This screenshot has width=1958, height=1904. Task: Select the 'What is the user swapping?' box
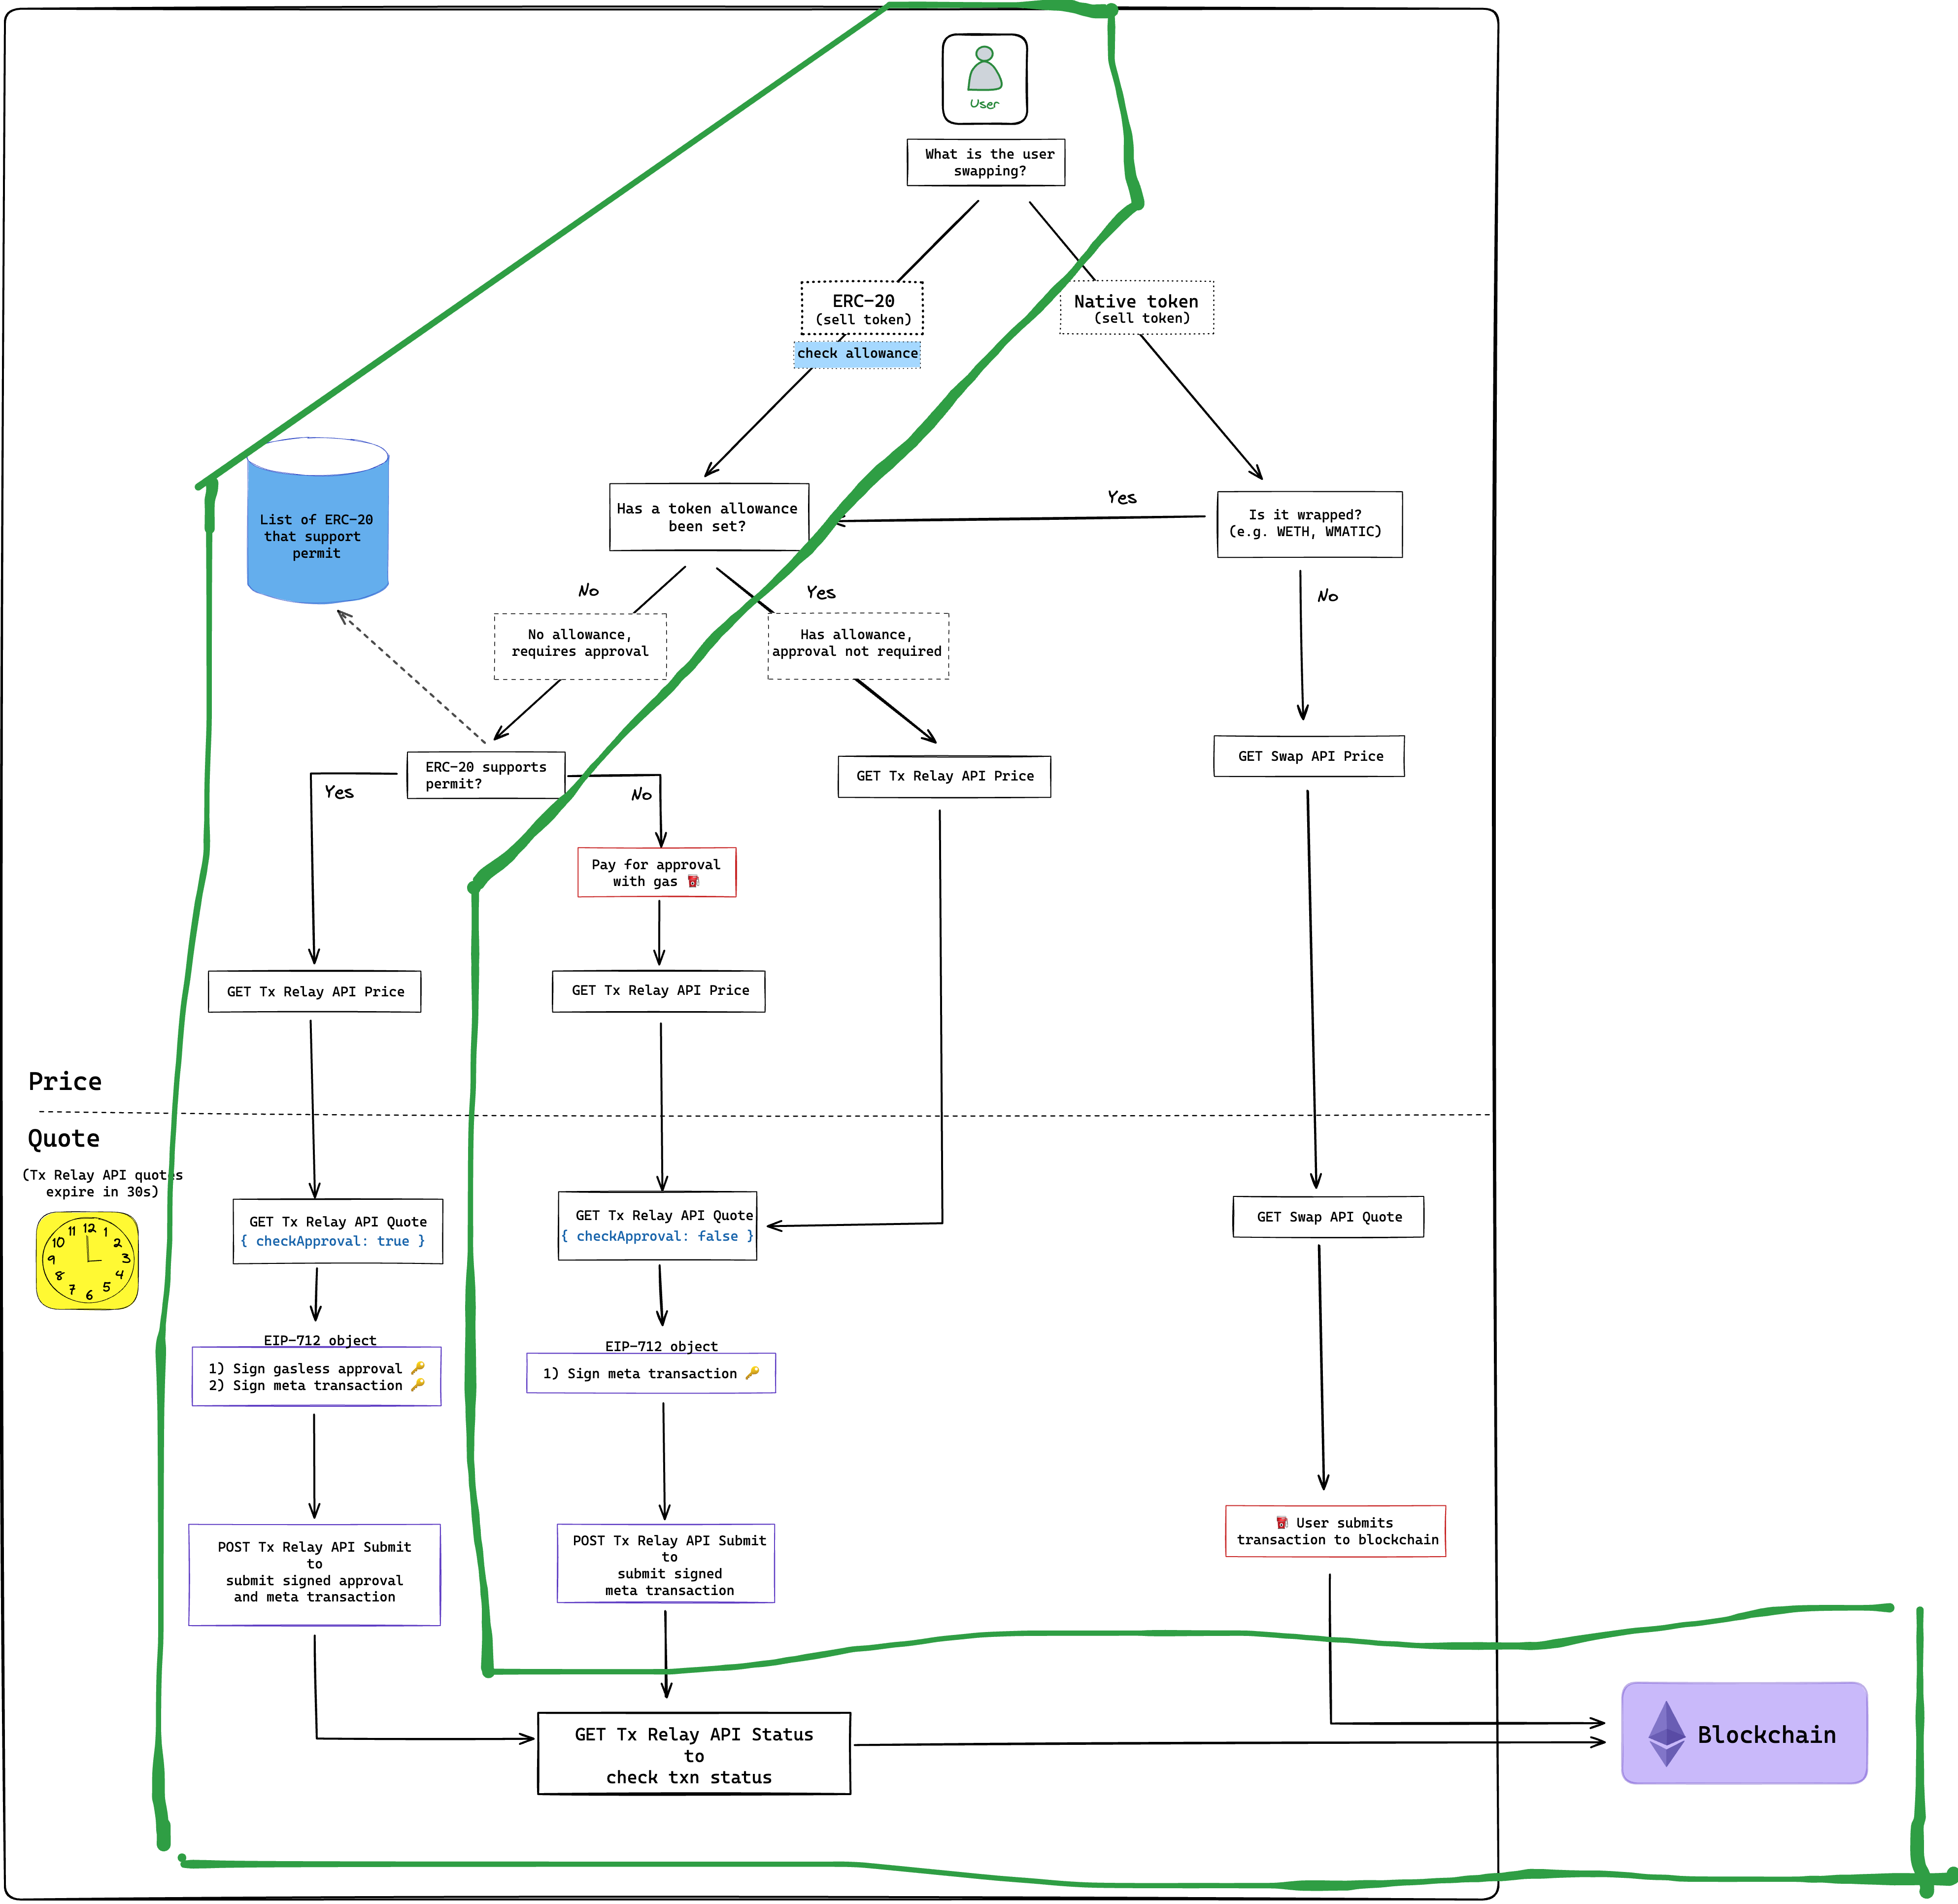(986, 162)
